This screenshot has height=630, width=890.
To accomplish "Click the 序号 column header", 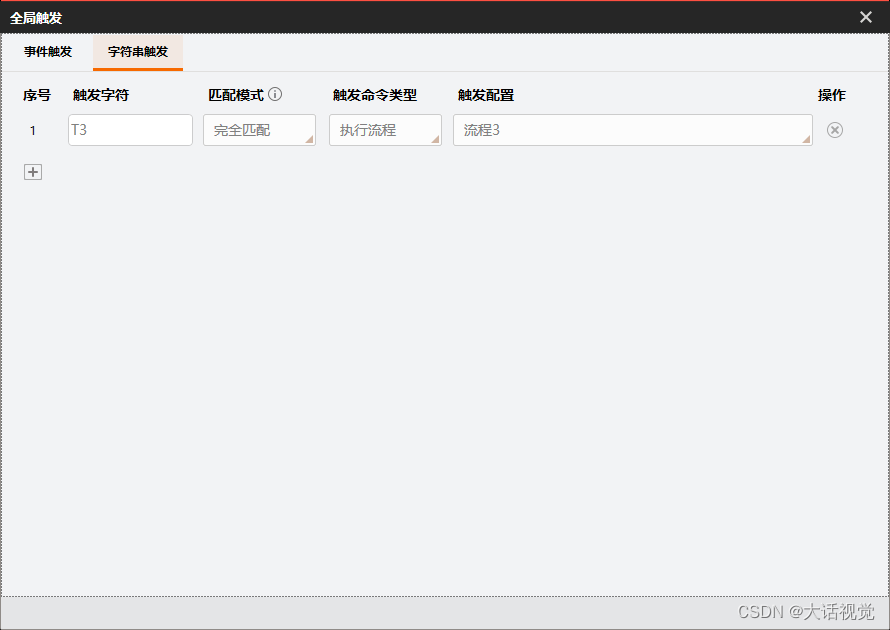I will [37, 95].
